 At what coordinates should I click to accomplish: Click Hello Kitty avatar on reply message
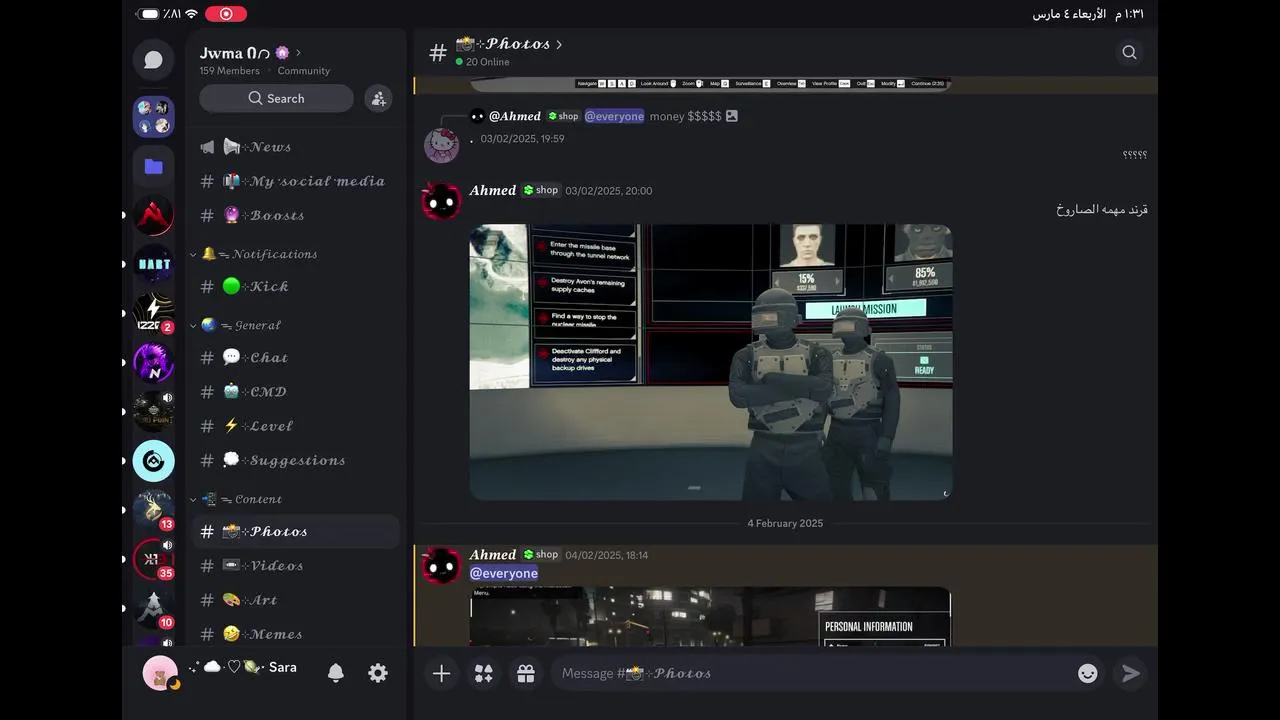tap(441, 145)
